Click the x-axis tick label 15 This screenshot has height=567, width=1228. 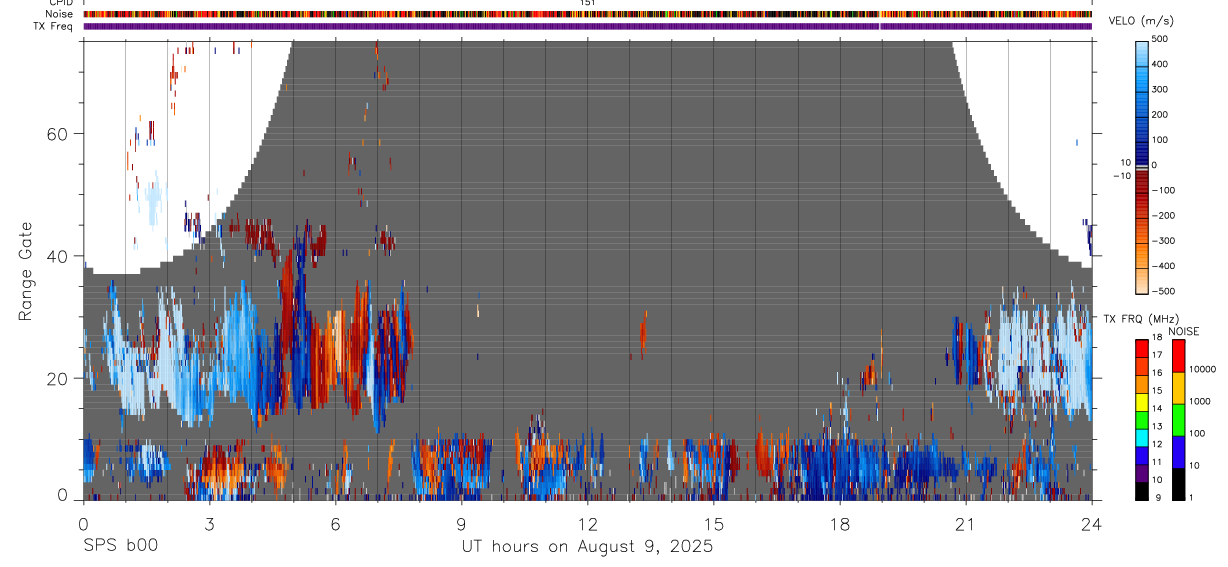click(713, 523)
